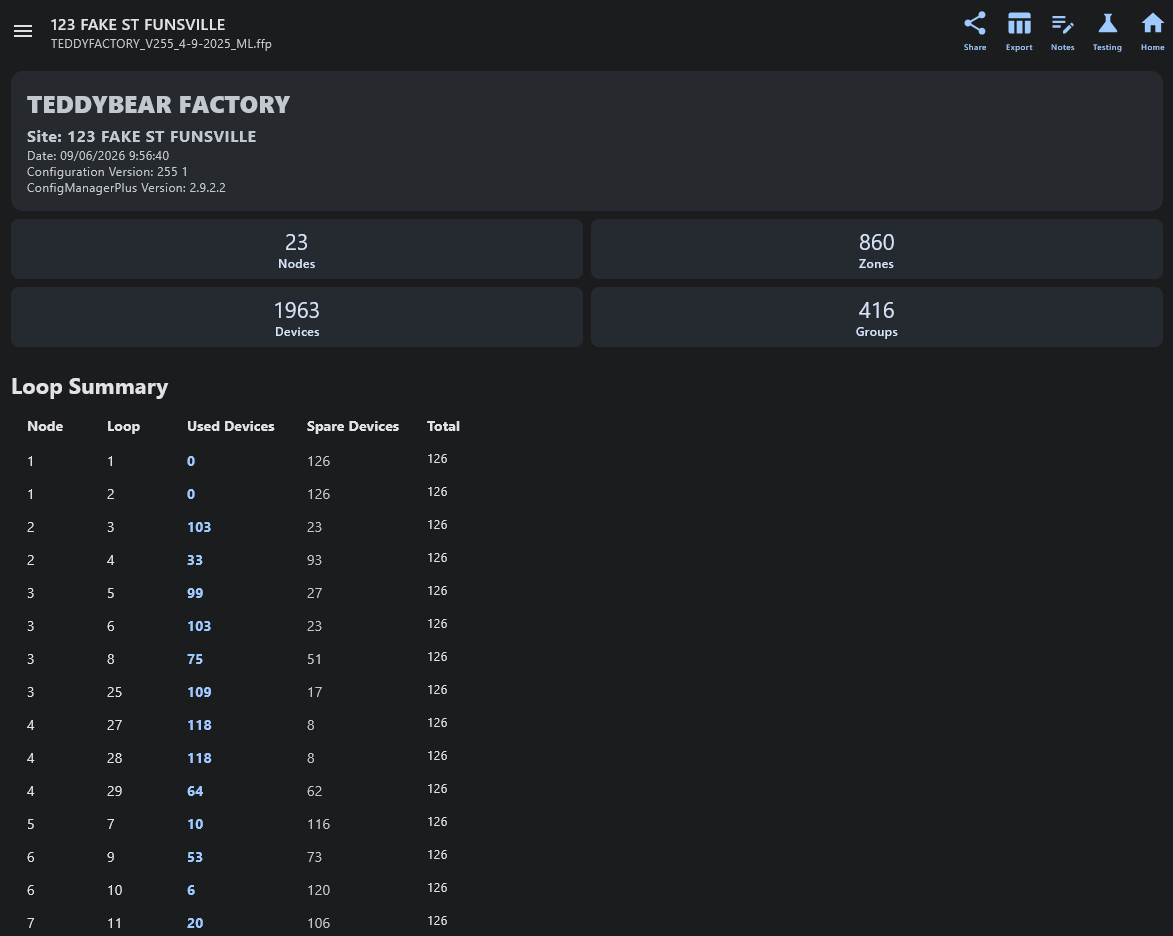Click the Share icon
The width and height of the screenshot is (1173, 936).
(x=975, y=31)
